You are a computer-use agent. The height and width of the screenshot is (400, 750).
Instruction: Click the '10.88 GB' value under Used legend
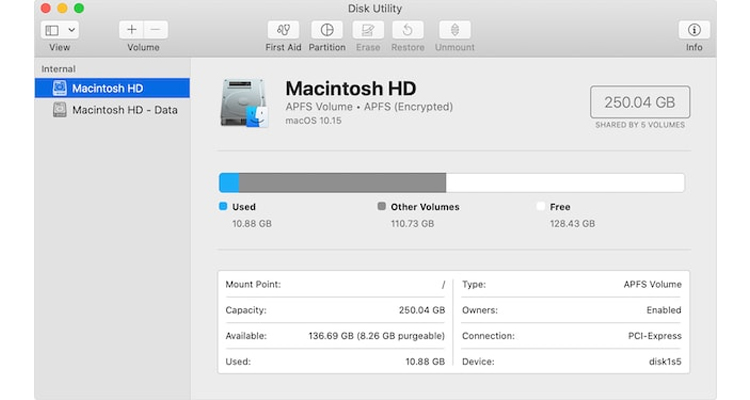pos(252,223)
